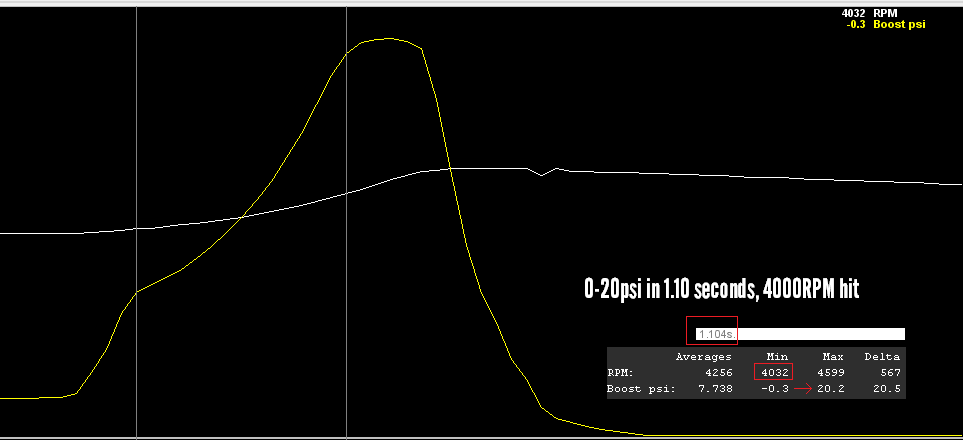The height and width of the screenshot is (440, 963).
Task: Select the left vertical cursor line
Action: click(136, 200)
